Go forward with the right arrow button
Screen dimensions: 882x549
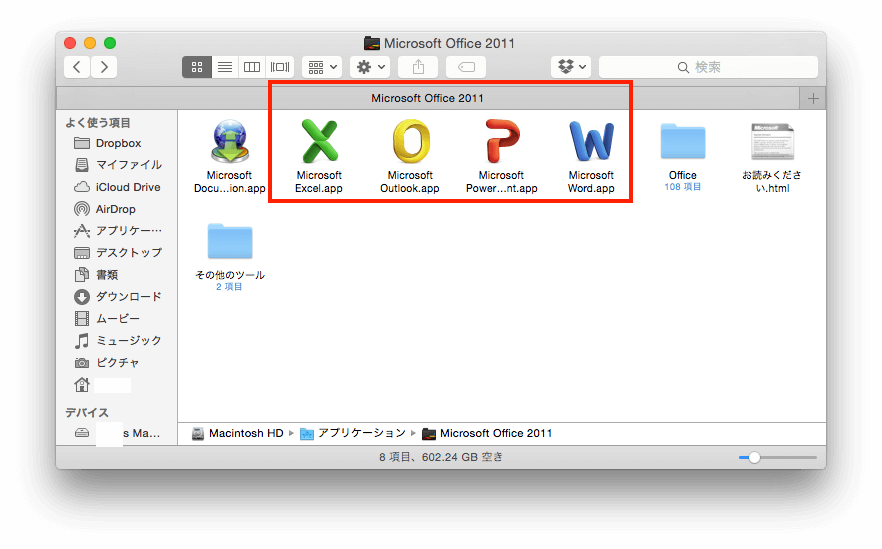pos(104,67)
